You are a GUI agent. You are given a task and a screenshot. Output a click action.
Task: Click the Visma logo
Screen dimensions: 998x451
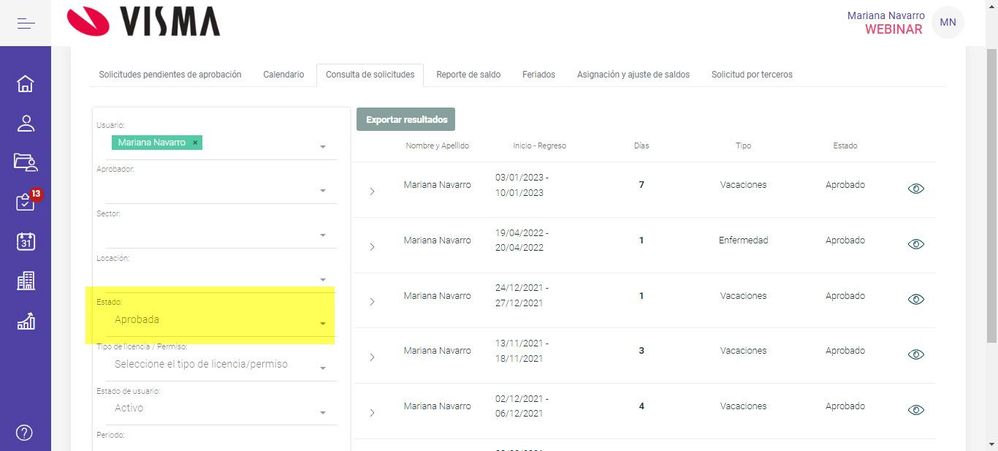coord(143,22)
